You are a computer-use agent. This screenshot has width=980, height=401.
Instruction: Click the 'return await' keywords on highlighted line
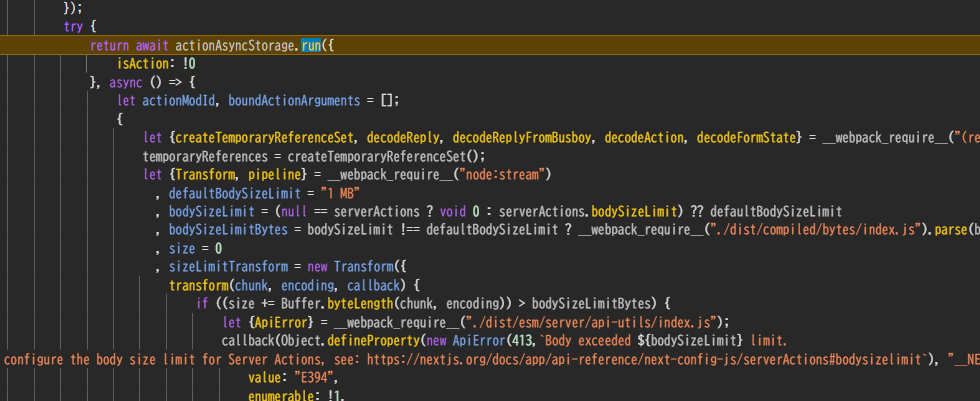pyautogui.click(x=129, y=45)
